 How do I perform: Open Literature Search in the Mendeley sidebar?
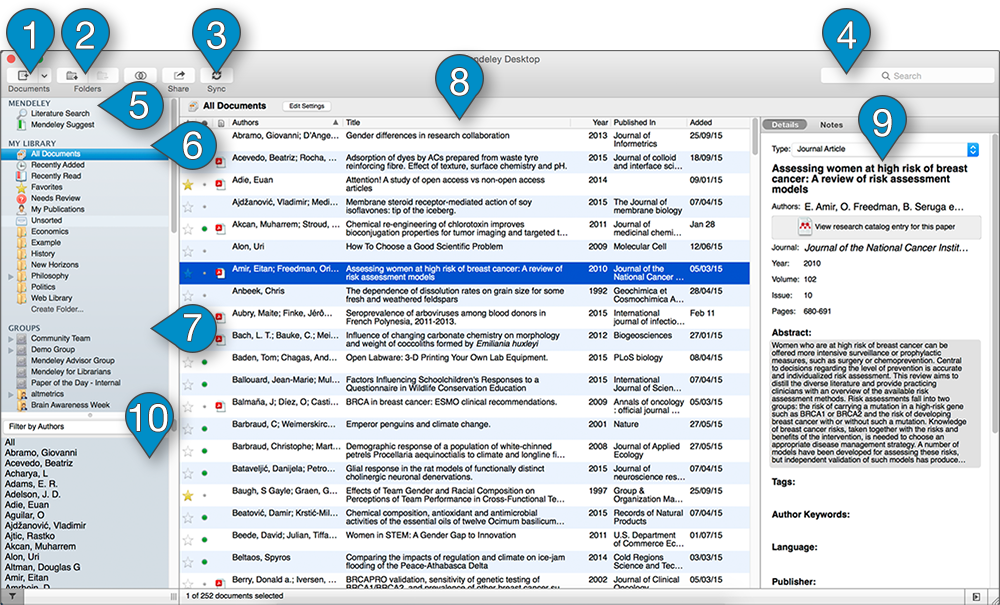(60, 112)
